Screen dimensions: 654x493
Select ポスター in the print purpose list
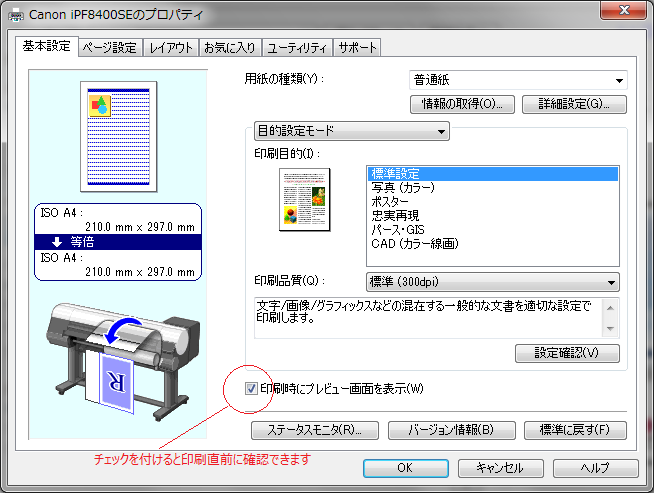[493, 202]
